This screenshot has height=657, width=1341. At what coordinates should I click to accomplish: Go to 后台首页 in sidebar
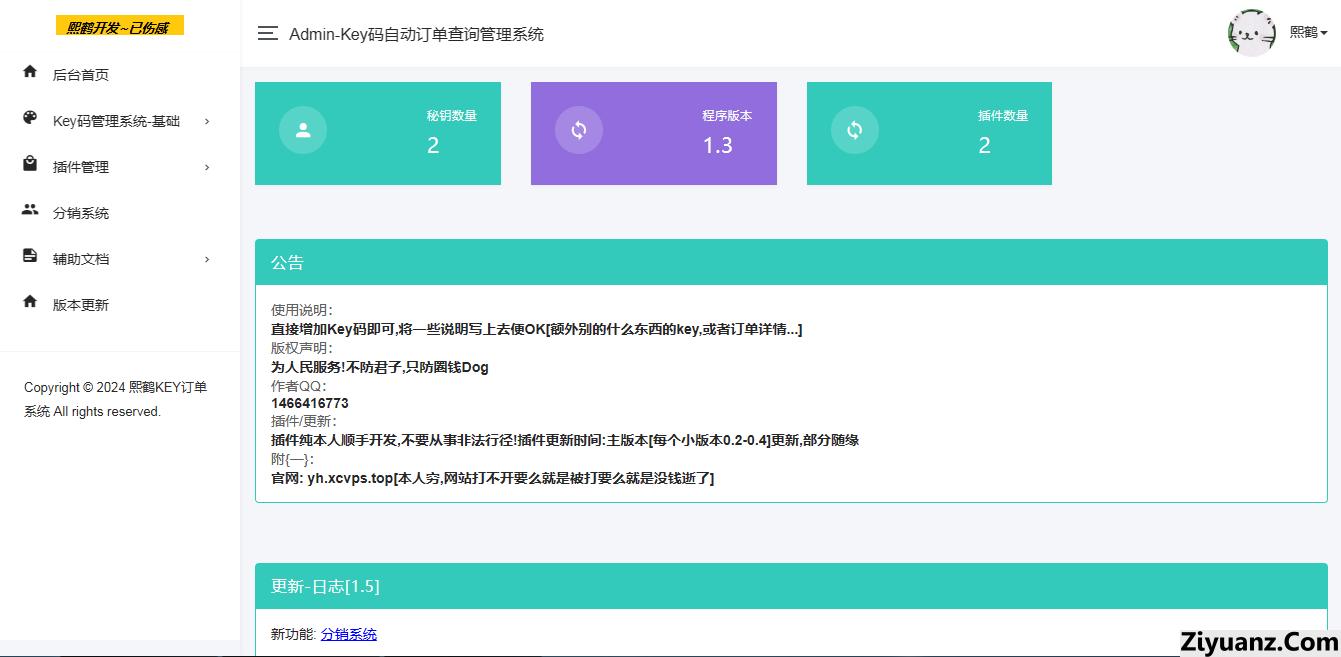tap(81, 75)
